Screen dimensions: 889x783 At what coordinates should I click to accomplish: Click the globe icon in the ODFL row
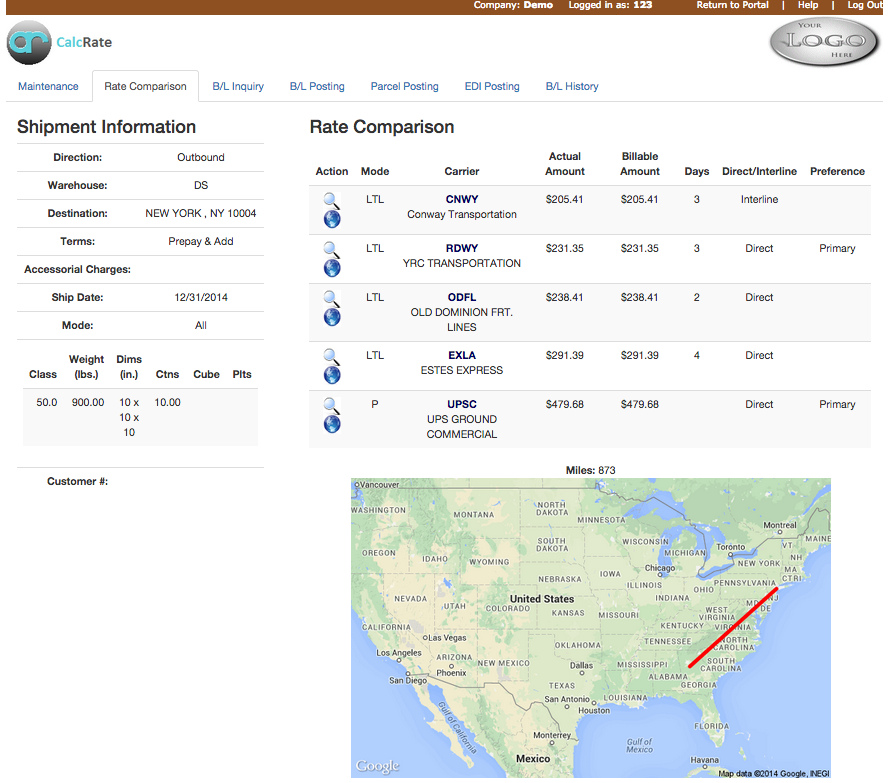coord(332,317)
